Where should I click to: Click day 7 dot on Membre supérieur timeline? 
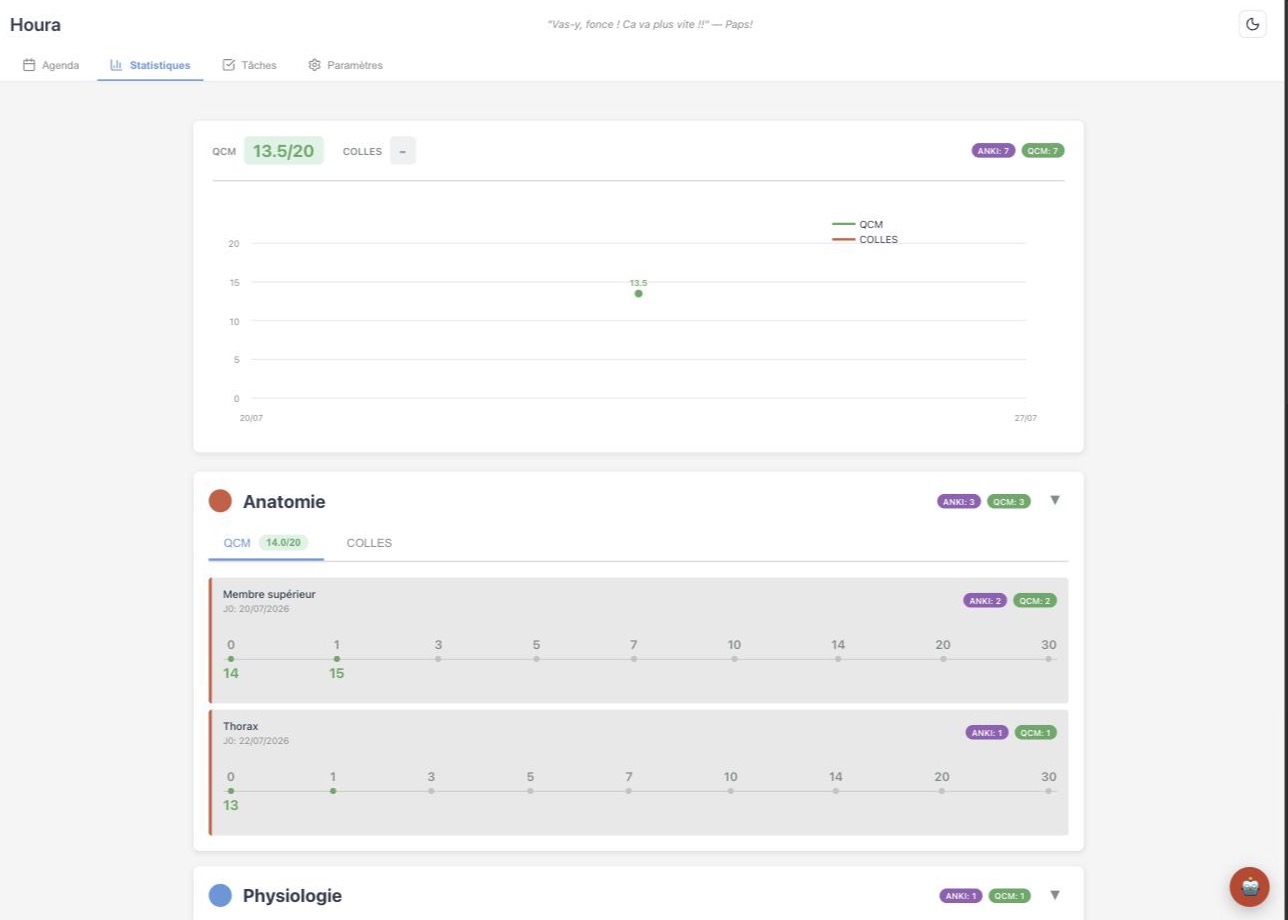[634, 659]
